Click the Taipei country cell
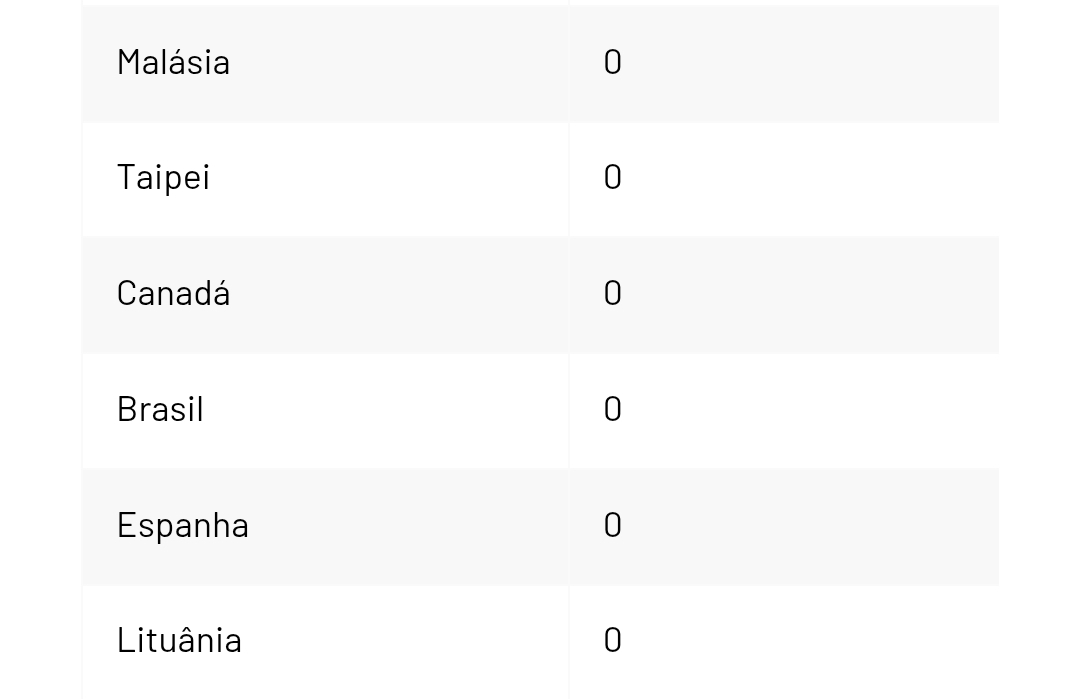Viewport: 1080px width, 699px height. (164, 177)
